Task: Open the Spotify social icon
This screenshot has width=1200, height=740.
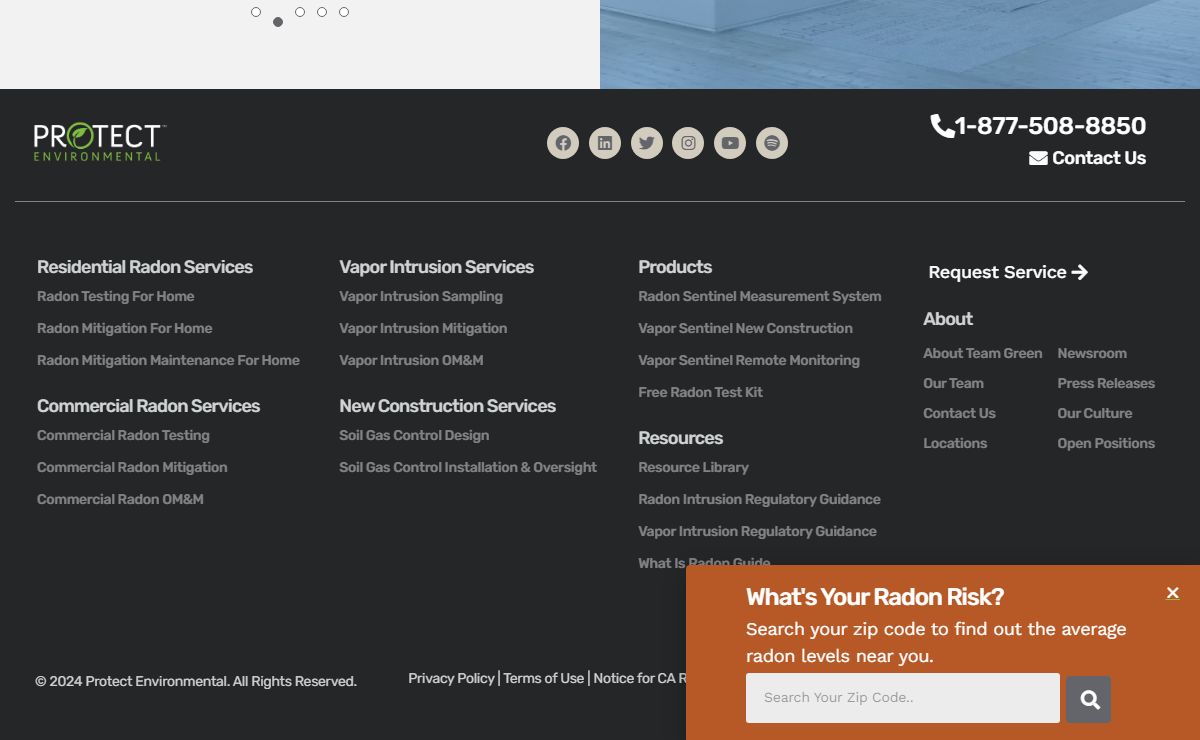Action: pos(772,143)
